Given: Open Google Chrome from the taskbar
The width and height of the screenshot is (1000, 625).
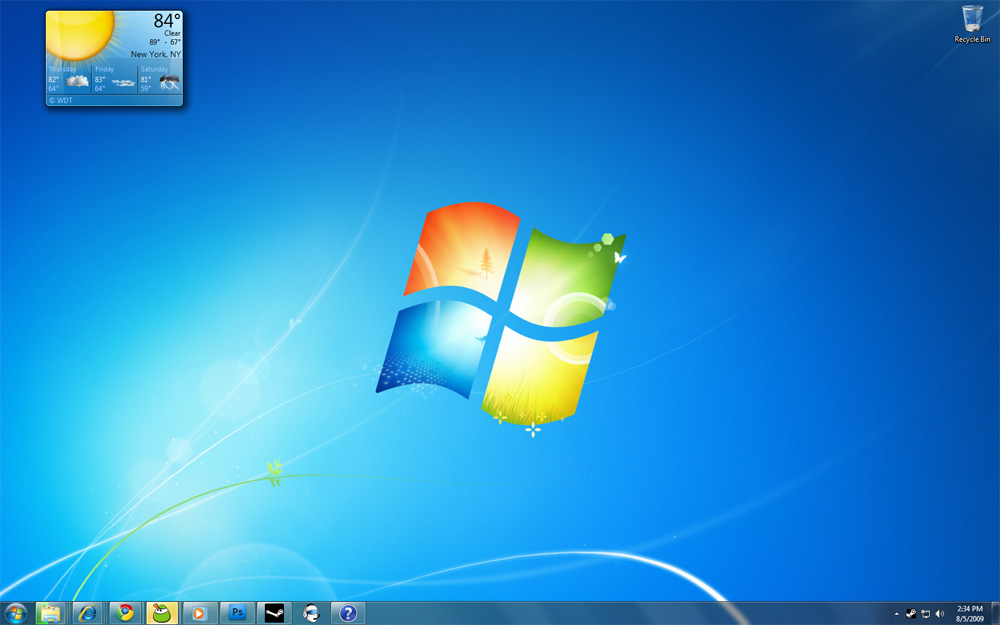Looking at the screenshot, I should coord(125,613).
